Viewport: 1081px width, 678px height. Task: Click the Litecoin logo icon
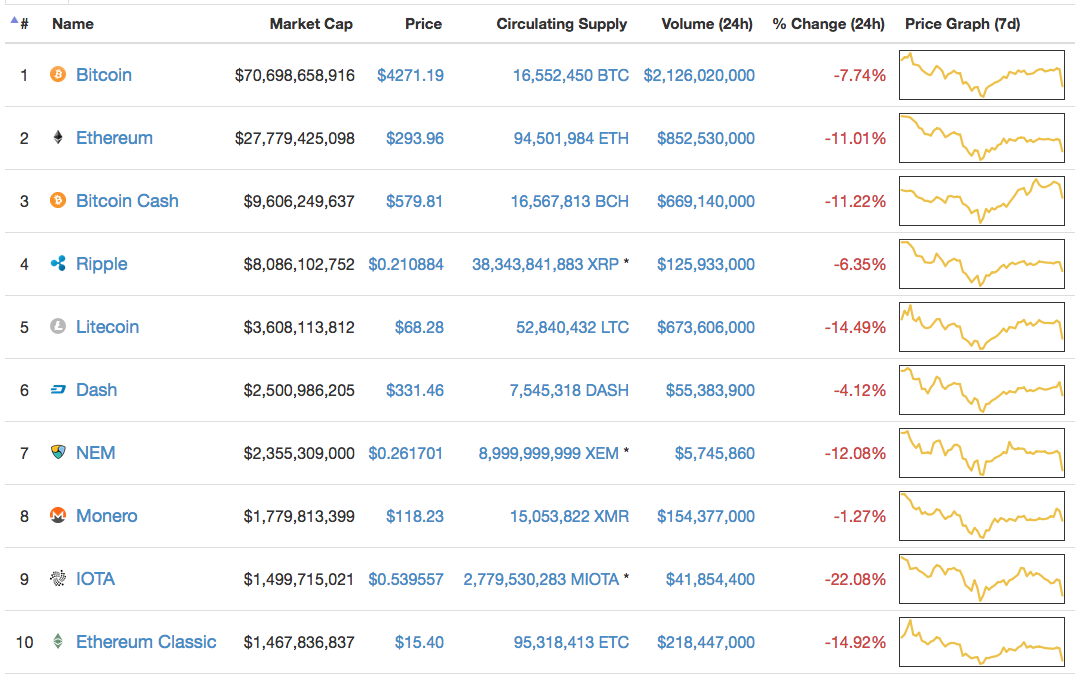pos(58,327)
